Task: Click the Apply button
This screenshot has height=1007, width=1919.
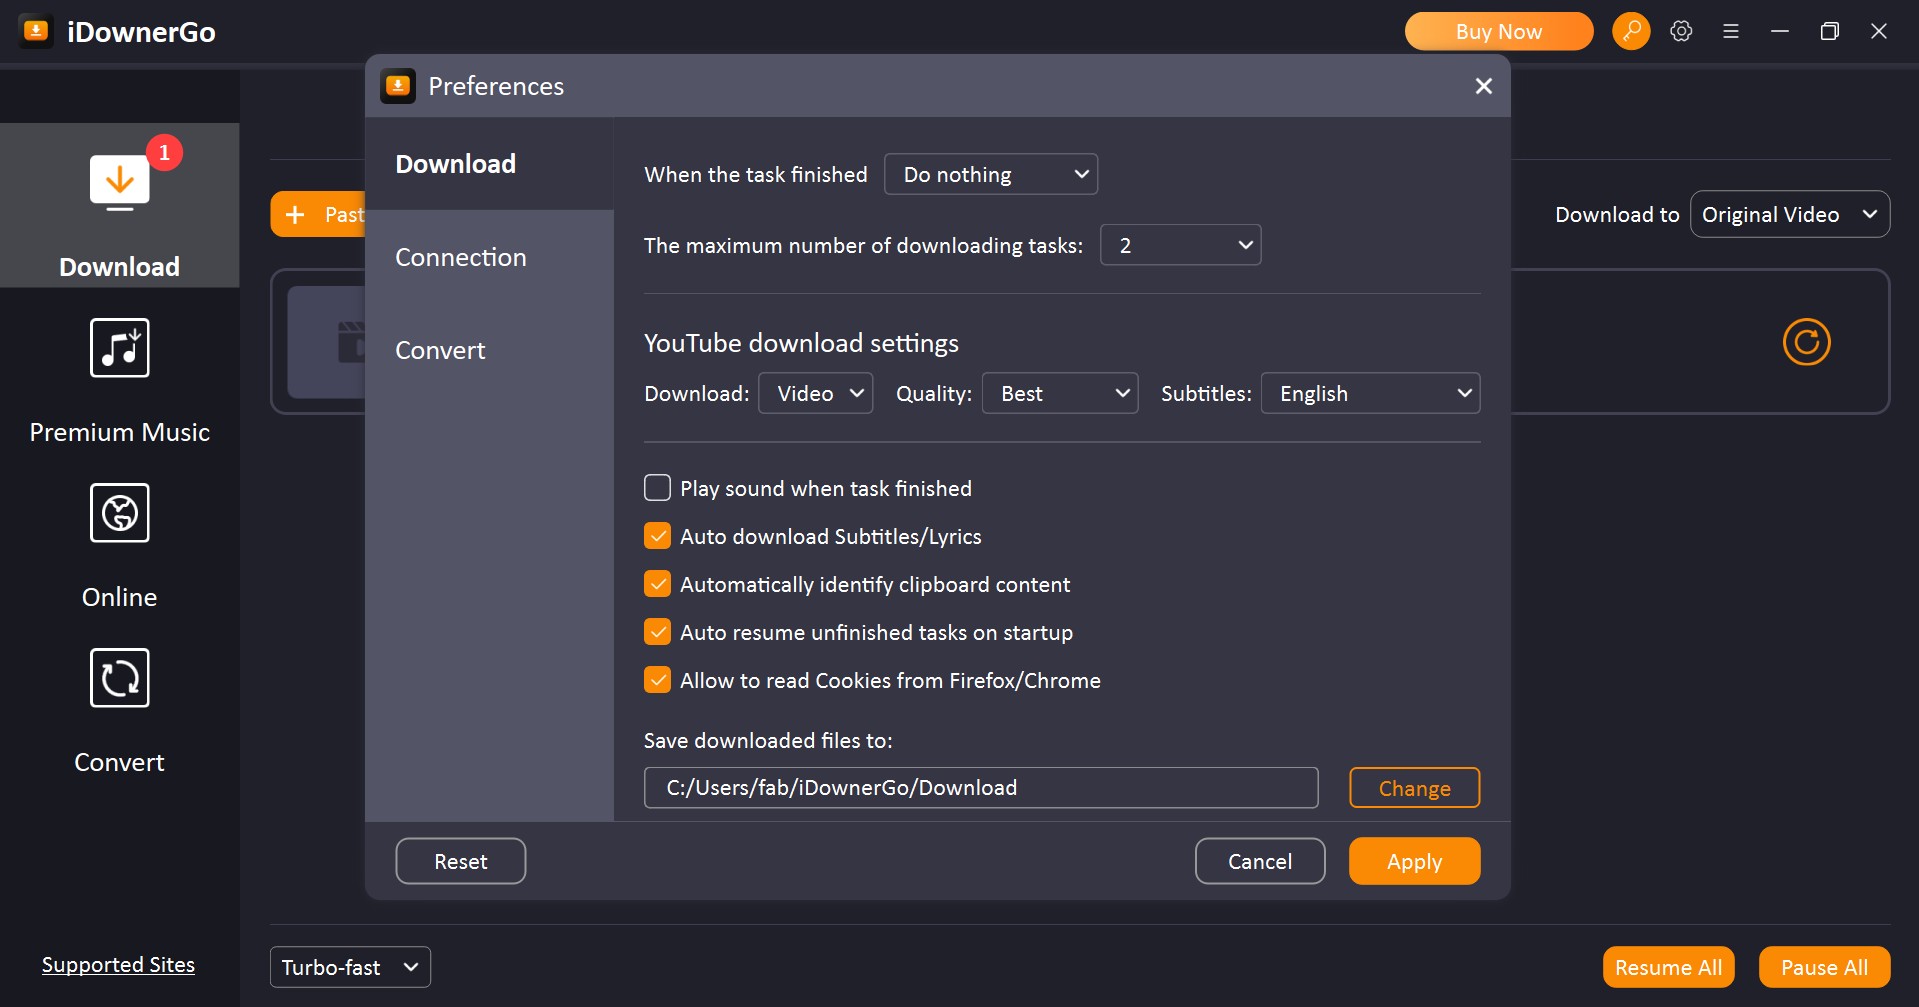Action: coord(1413,861)
